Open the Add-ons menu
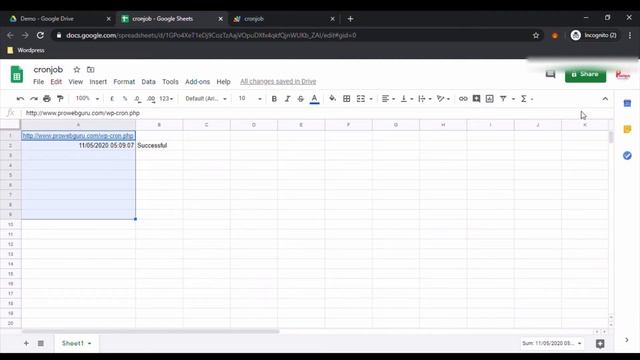Screen dimensions: 640x360 (198, 82)
